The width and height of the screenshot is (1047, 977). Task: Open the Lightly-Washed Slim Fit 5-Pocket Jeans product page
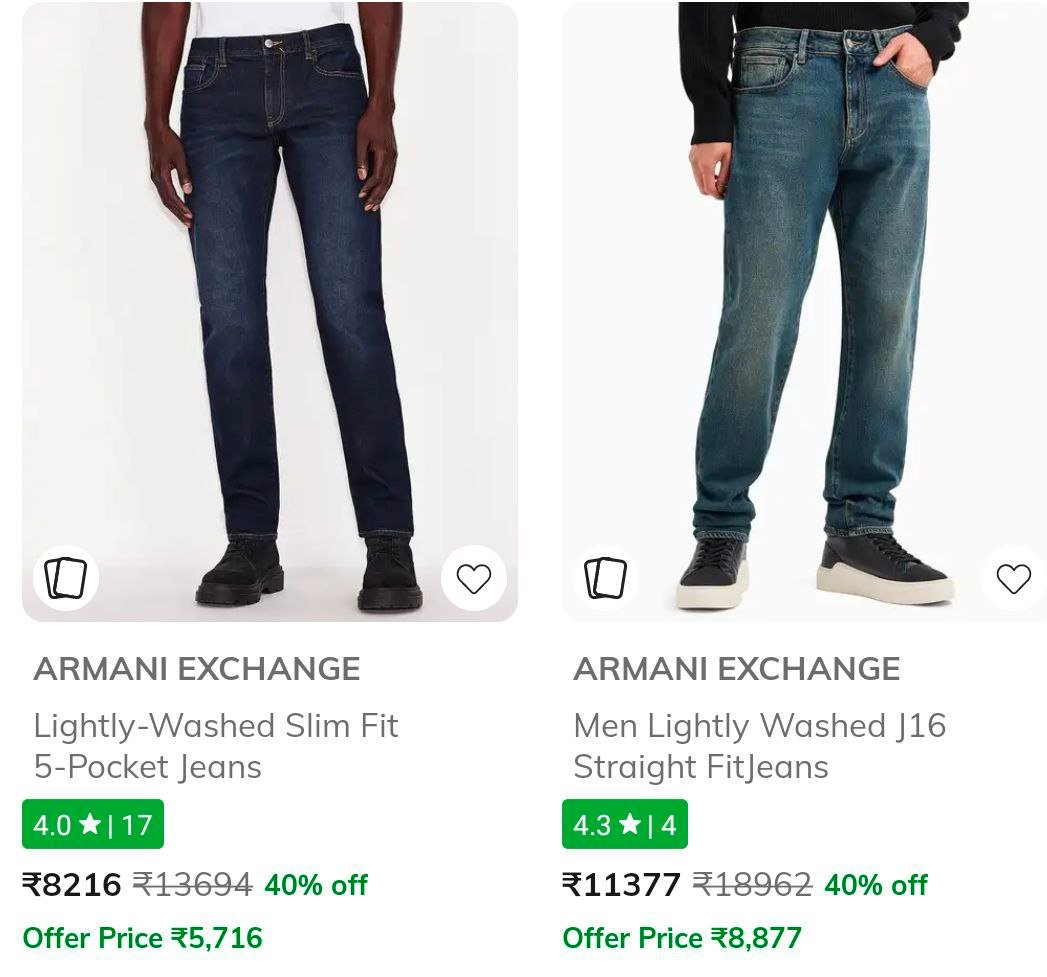[216, 746]
